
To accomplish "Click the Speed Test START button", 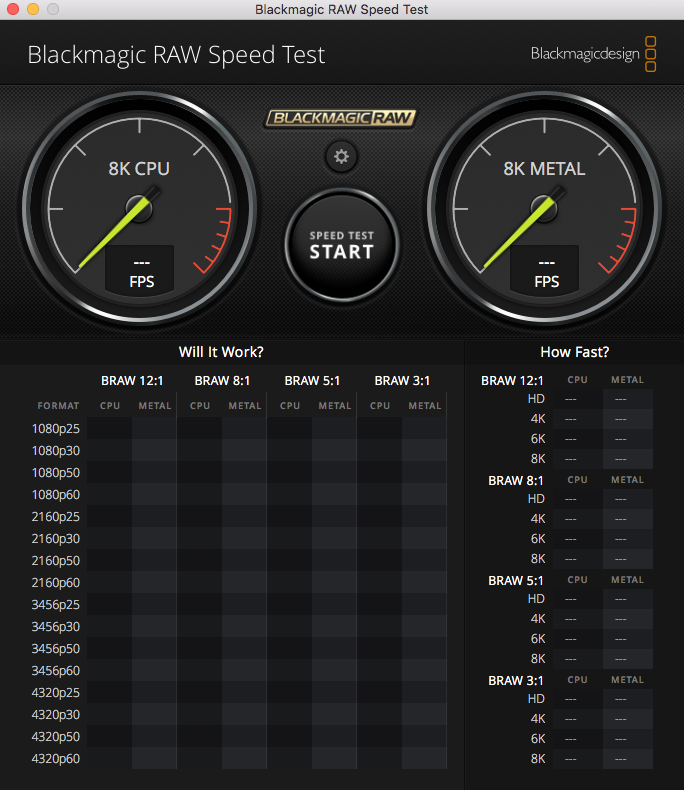I will [x=342, y=245].
